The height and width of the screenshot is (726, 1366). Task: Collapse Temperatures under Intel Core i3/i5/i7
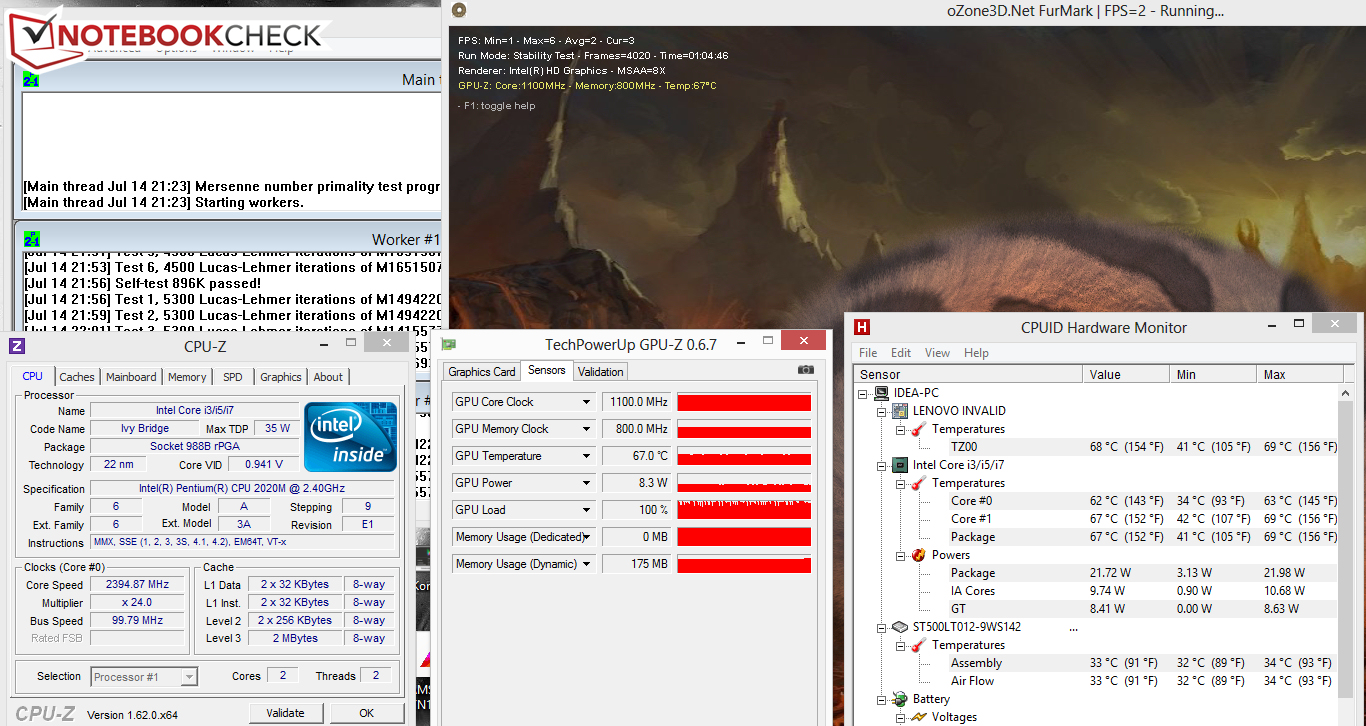tap(901, 483)
